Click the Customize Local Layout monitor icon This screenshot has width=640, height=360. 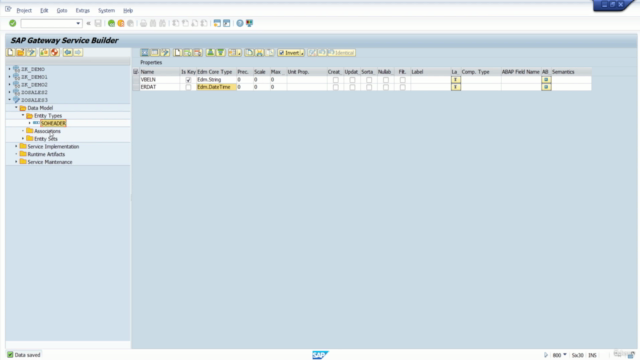pos(249,23)
